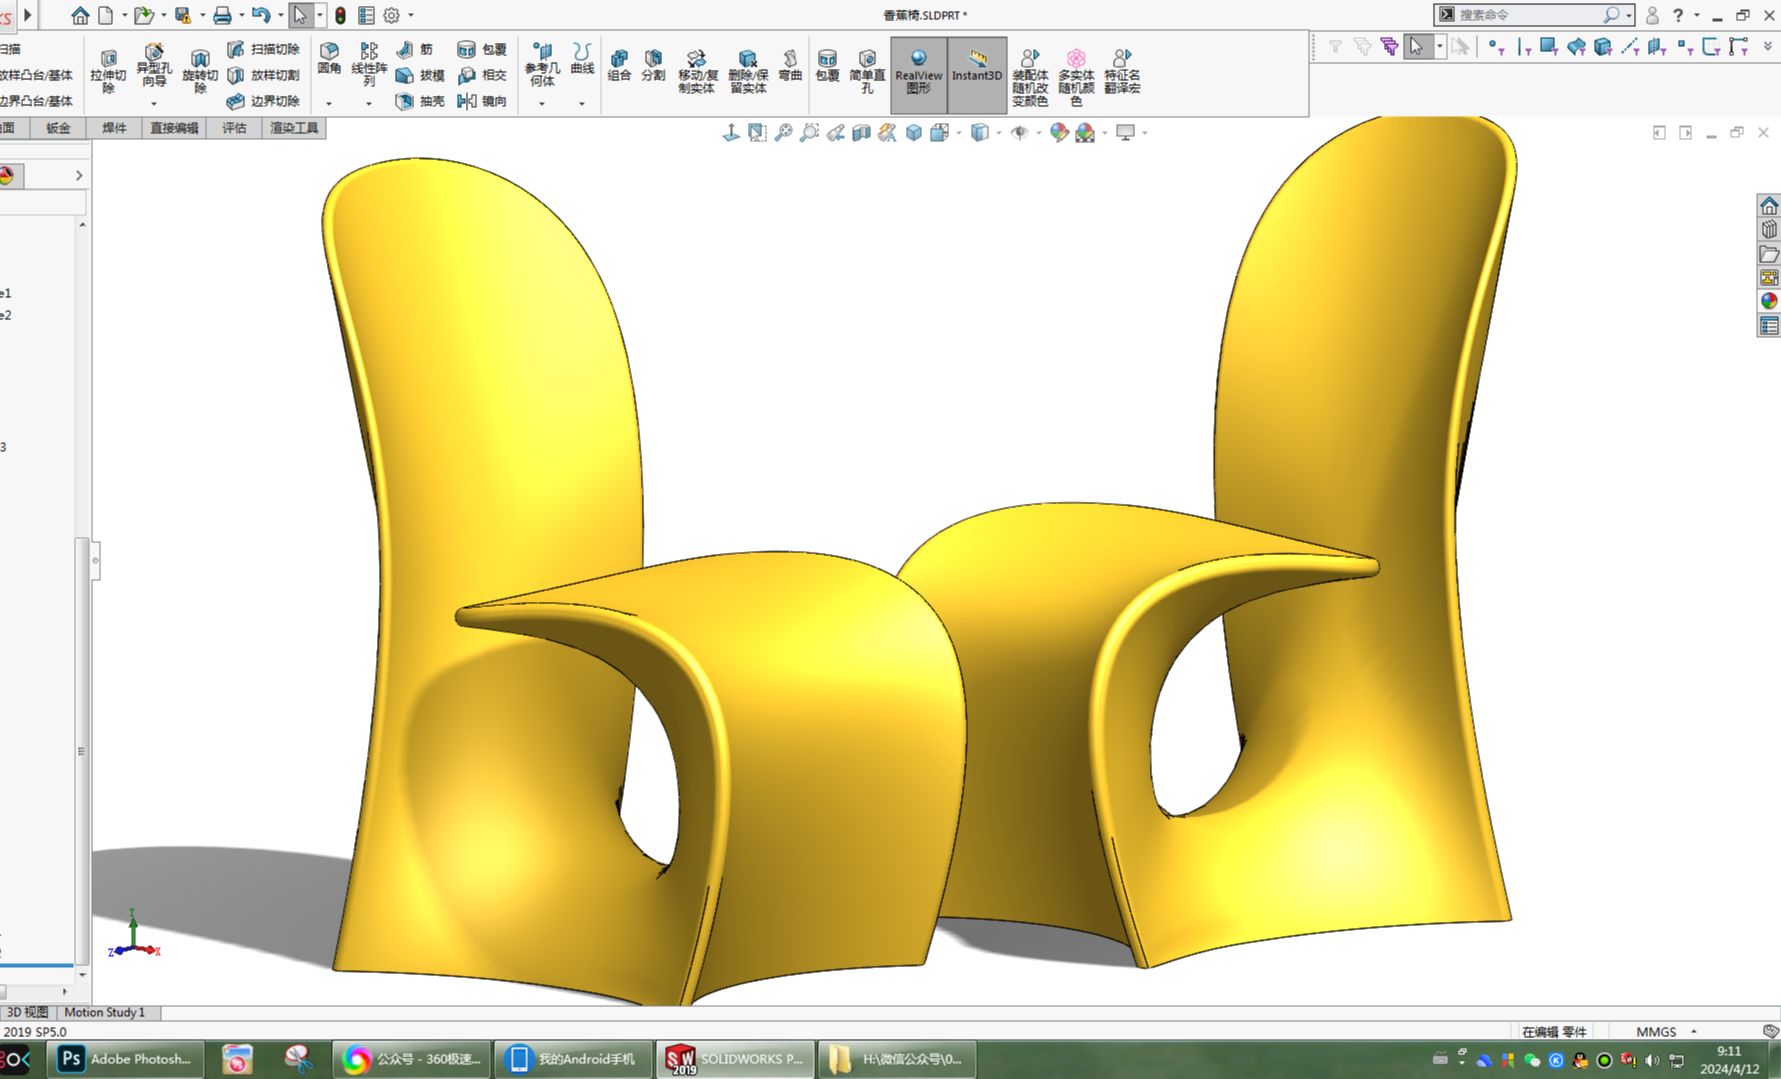
Task: Select the 分割 Split tool
Action: [x=653, y=65]
